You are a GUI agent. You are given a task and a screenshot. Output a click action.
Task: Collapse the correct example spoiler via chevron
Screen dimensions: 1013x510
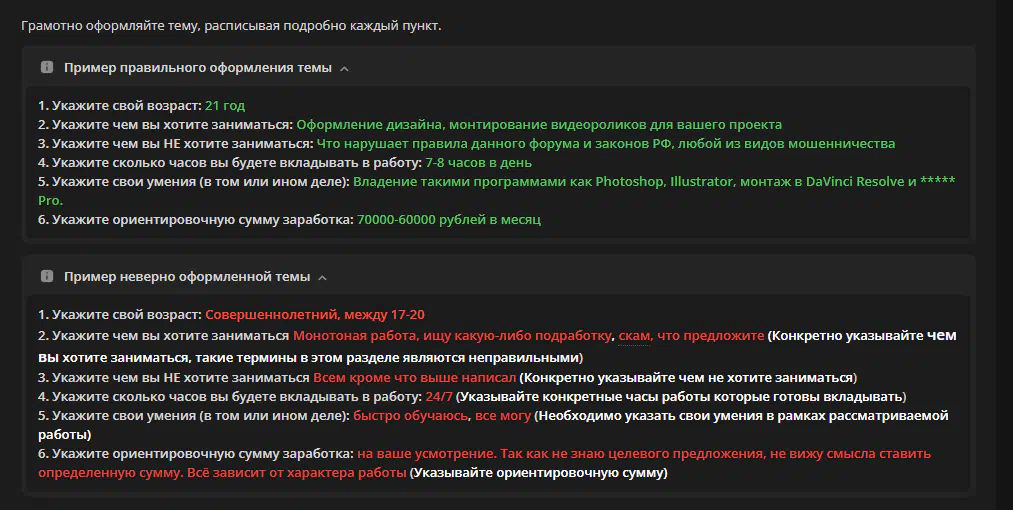point(344,69)
